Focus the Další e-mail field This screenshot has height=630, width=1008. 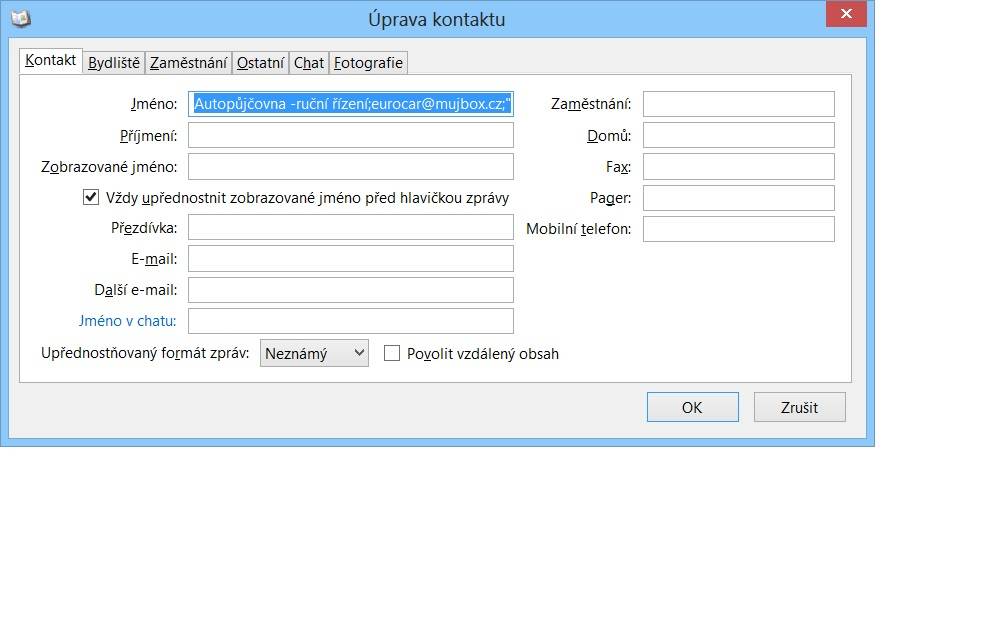click(x=351, y=290)
